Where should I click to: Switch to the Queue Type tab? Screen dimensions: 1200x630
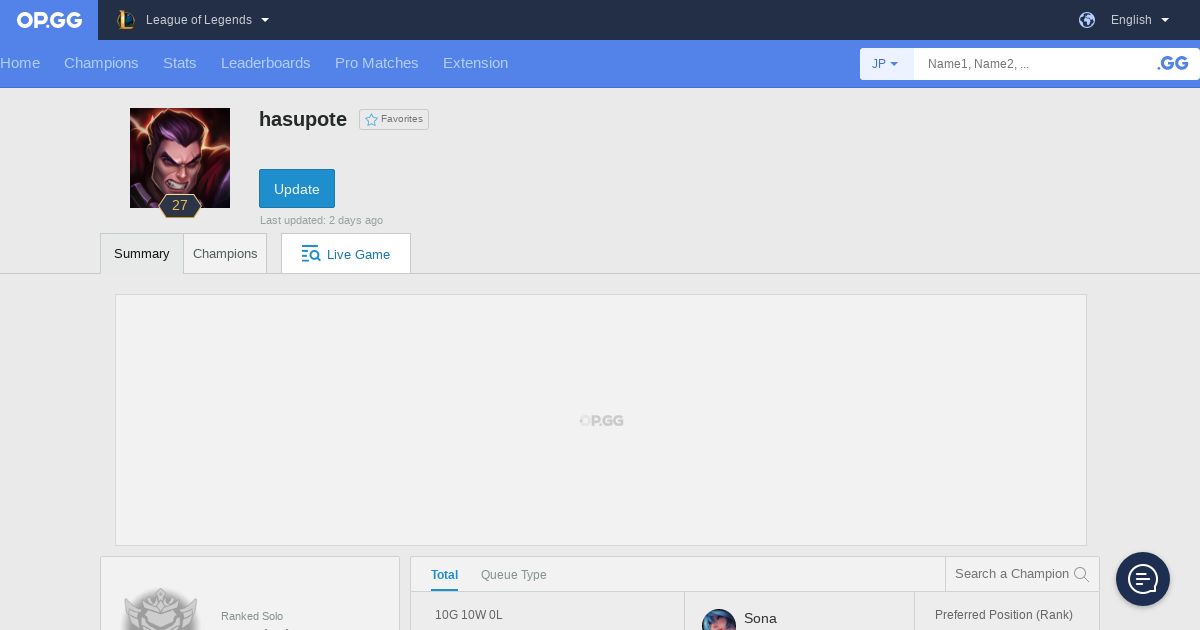click(514, 575)
